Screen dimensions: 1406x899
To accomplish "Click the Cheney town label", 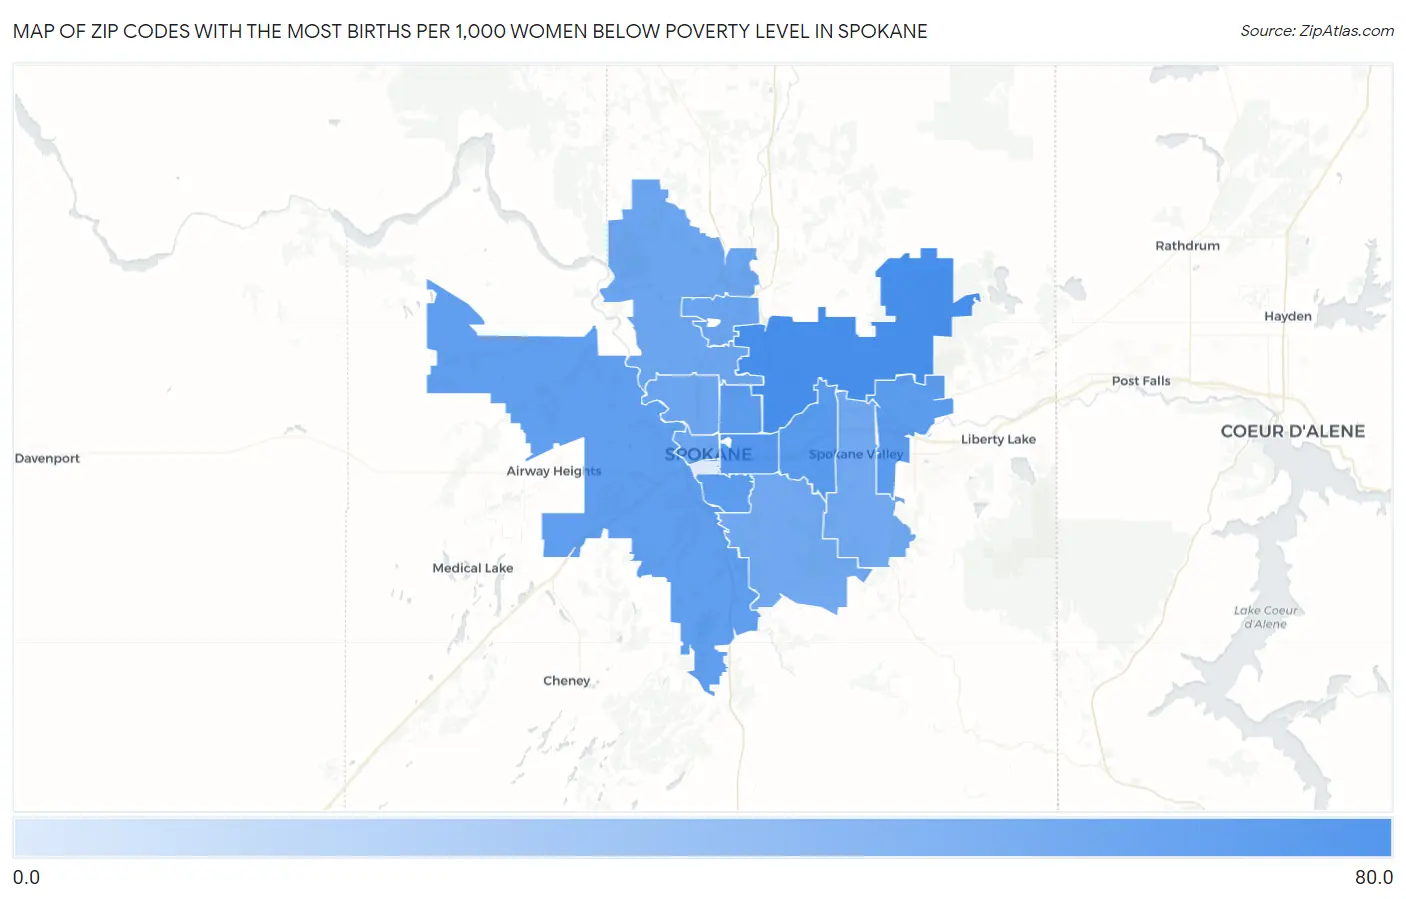I will click(566, 681).
